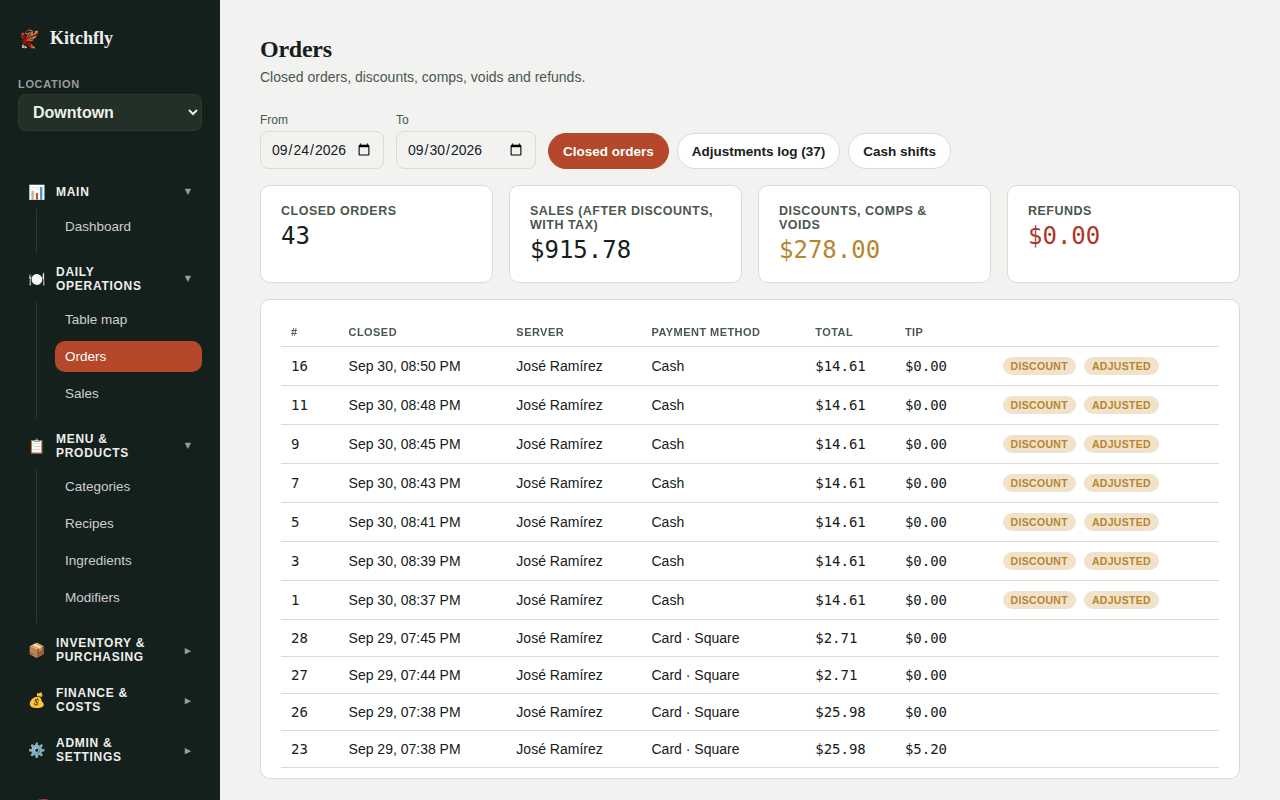This screenshot has width=1280, height=800.
Task: Click the Adjusted badge on order 11
Action: tap(1121, 405)
